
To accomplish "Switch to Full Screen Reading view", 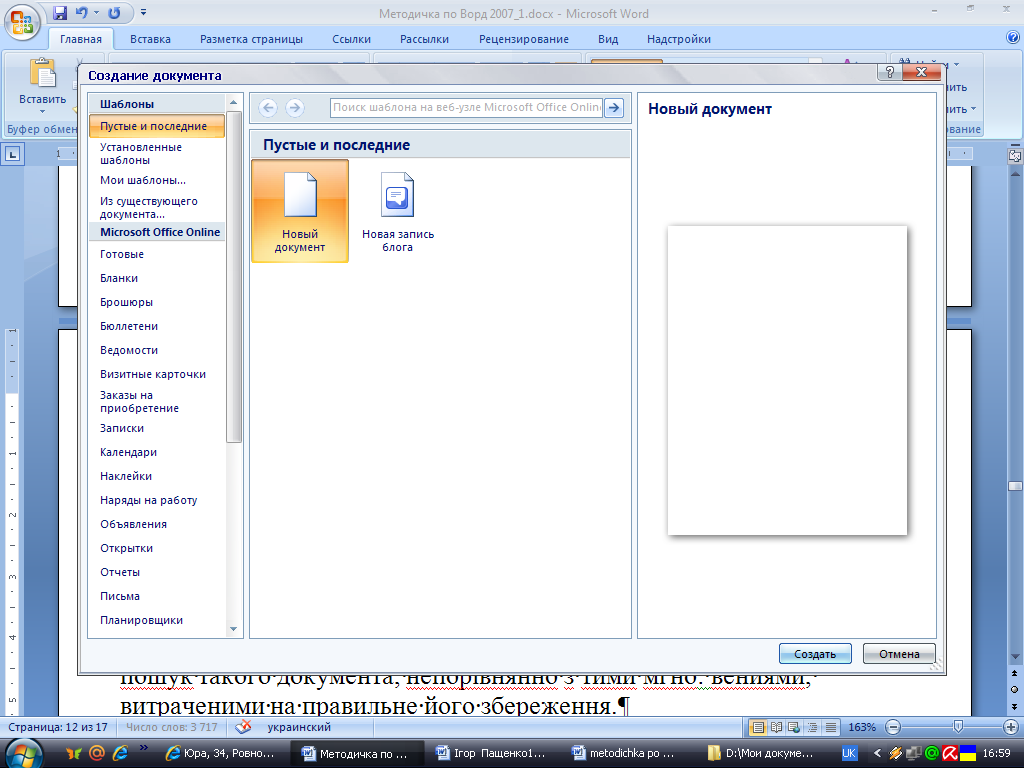I will click(776, 727).
